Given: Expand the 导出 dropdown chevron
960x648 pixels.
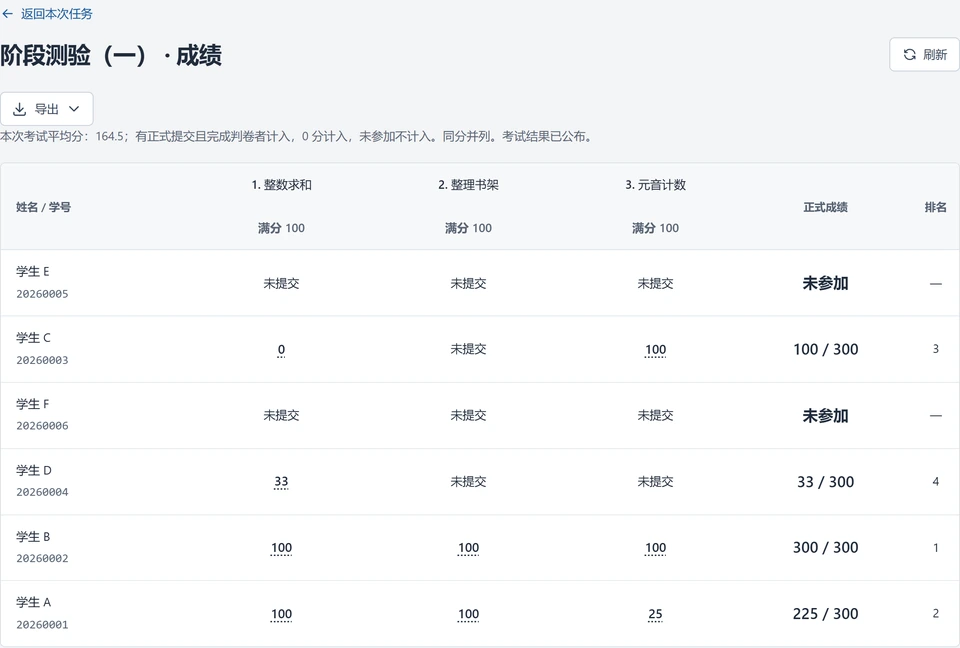Looking at the screenshot, I should [x=74, y=109].
